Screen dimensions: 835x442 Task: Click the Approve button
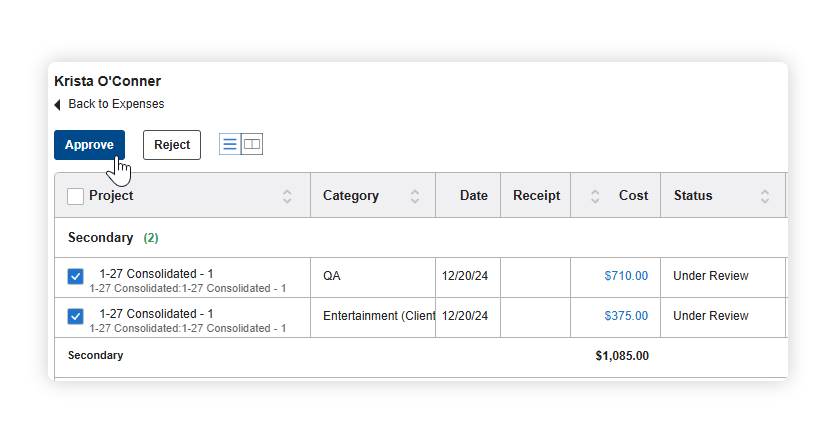point(89,145)
